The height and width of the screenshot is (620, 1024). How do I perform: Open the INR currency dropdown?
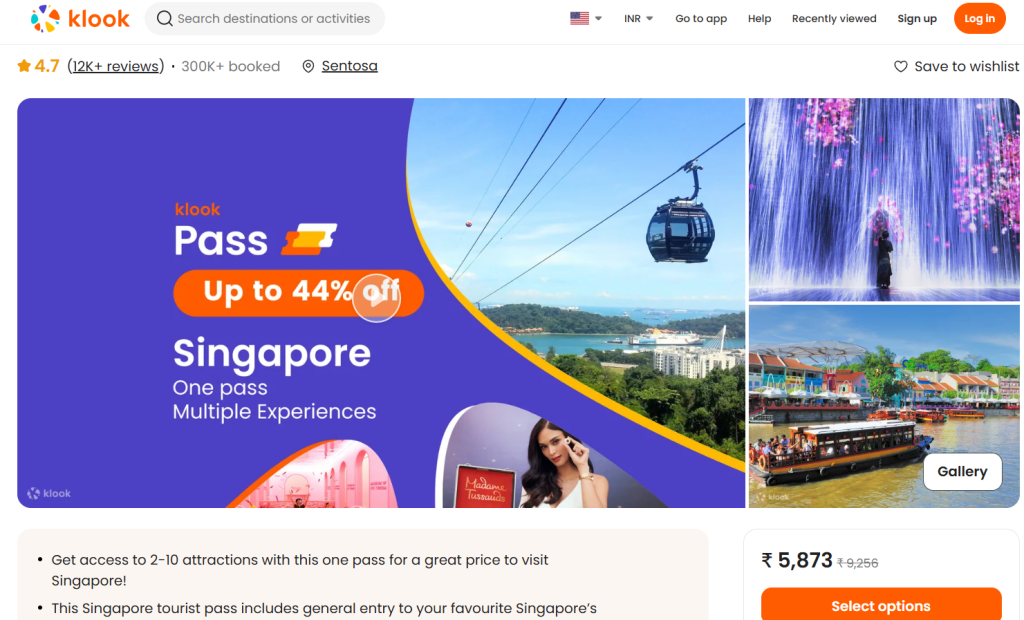[x=638, y=18]
